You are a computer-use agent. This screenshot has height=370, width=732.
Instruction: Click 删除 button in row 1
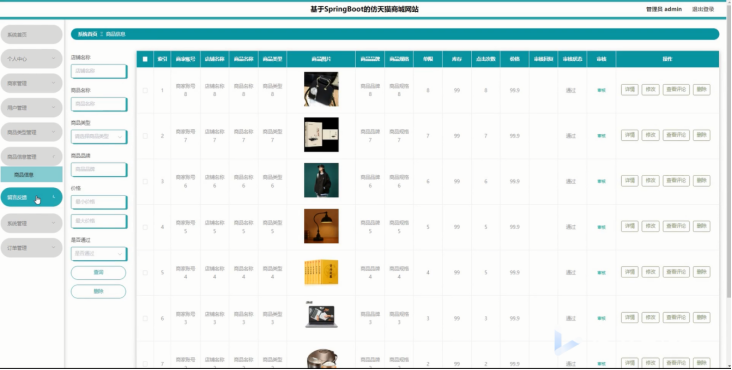tap(702, 90)
